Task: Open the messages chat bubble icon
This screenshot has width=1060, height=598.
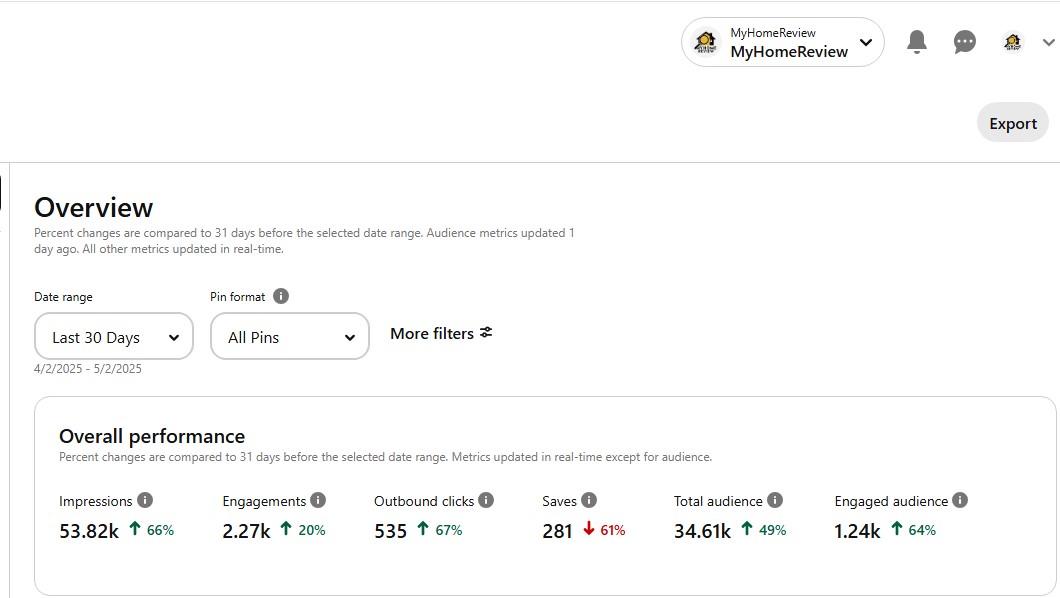Action: click(965, 42)
